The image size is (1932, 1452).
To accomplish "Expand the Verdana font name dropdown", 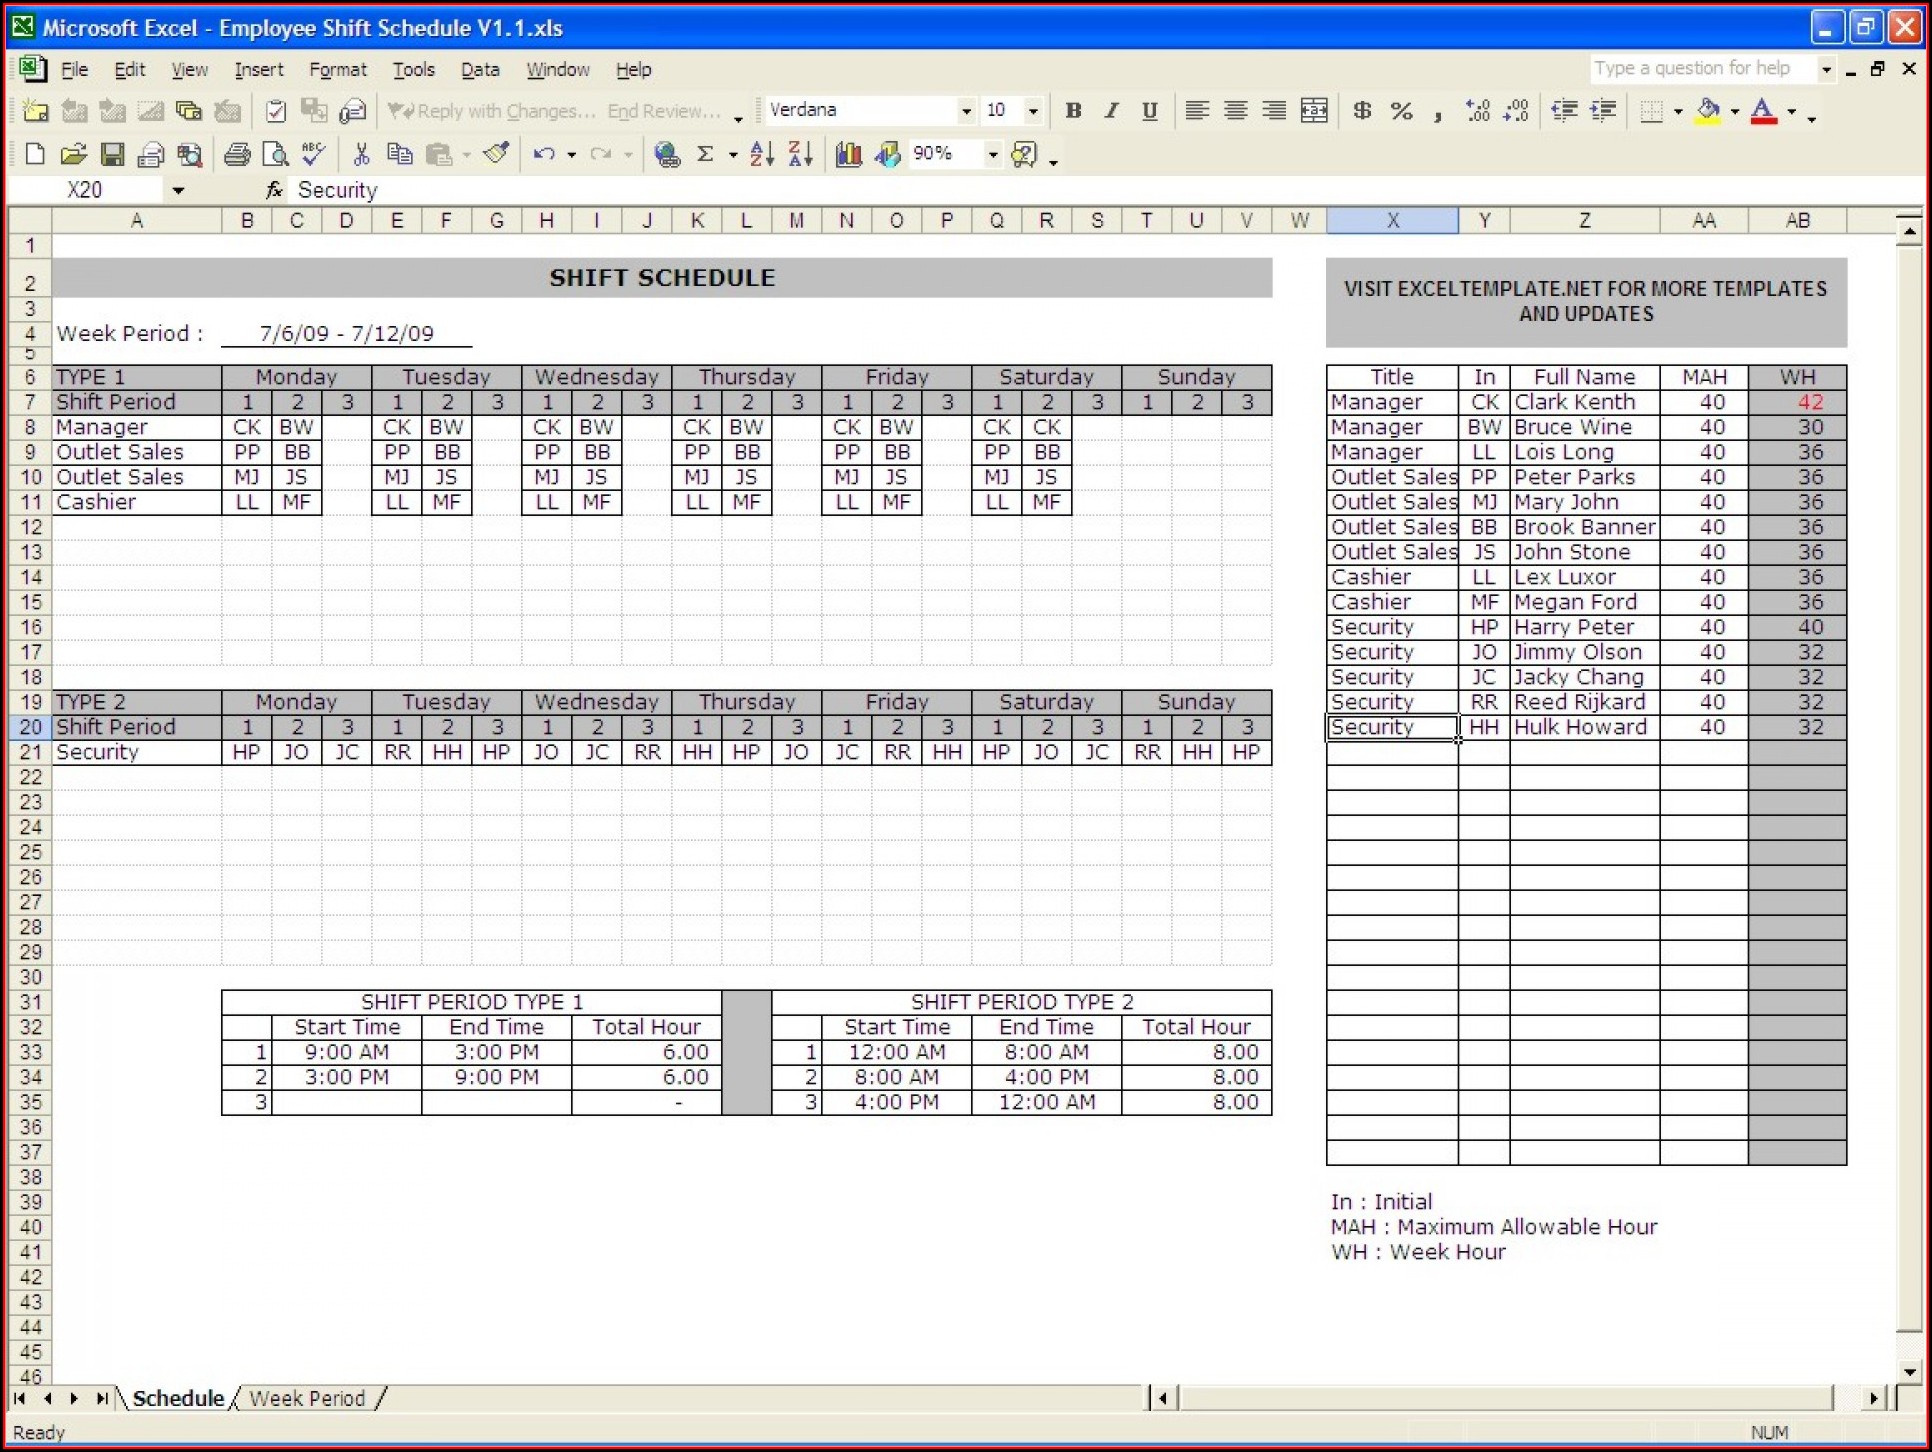I will coord(965,111).
